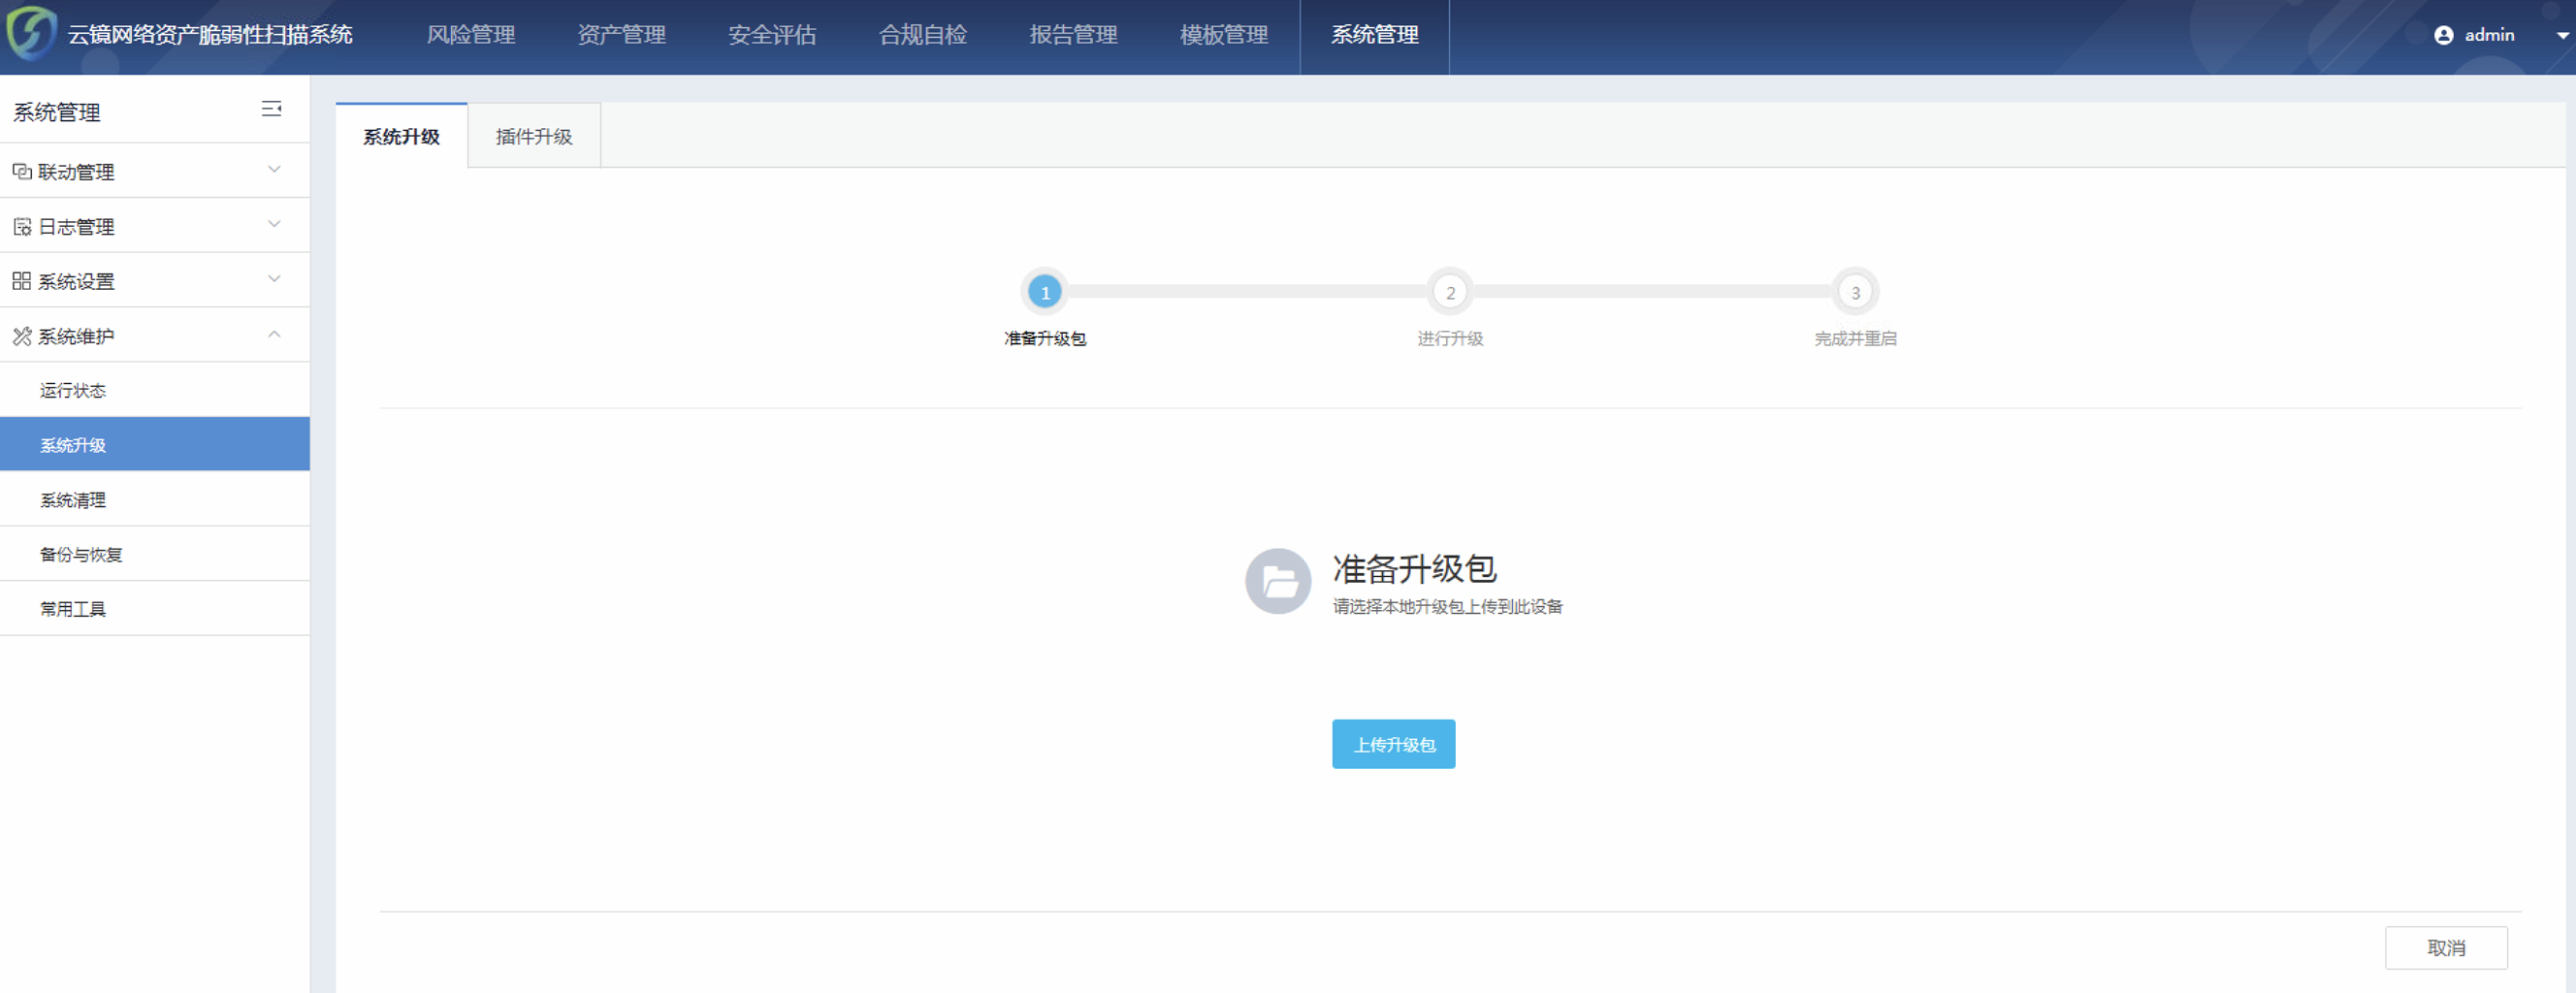Switch to the 系统升级 tab
The image size is (2576, 993).
[x=401, y=136]
